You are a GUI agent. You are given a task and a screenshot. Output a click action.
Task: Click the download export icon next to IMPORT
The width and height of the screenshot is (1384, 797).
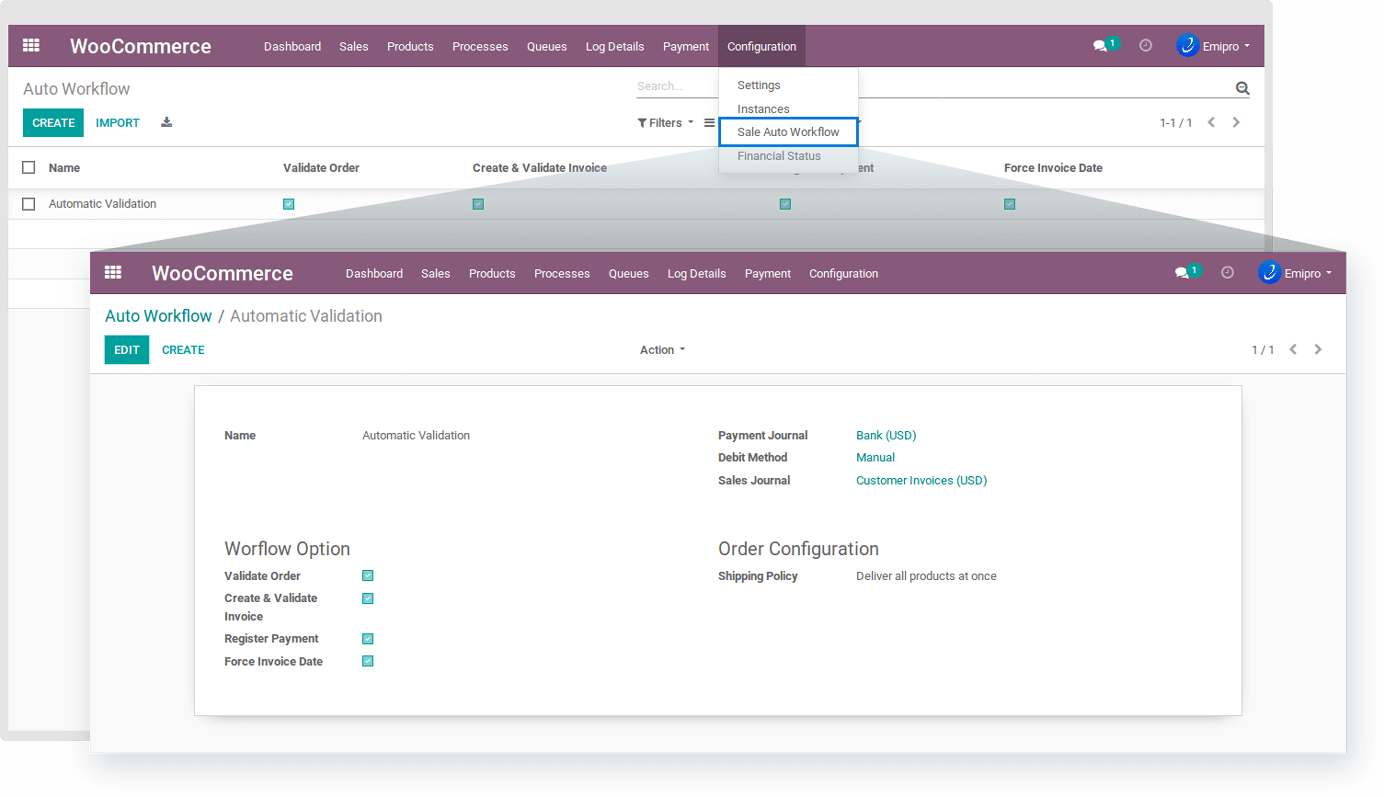tap(167, 123)
